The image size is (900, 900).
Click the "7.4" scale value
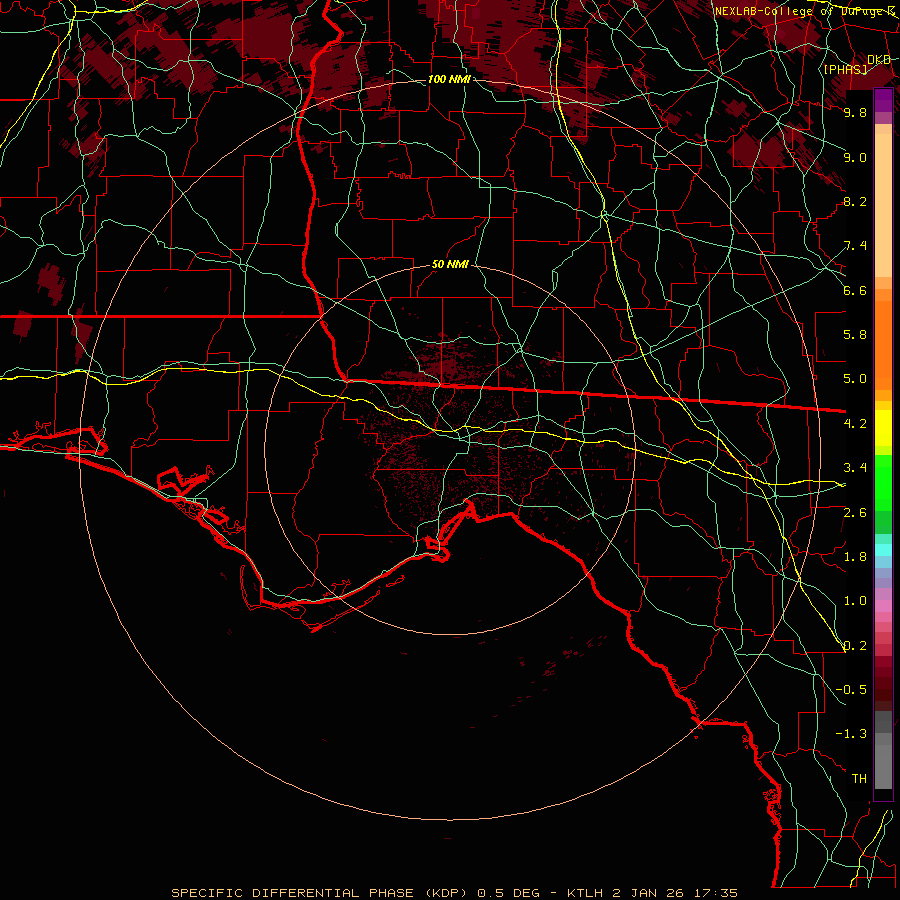[855, 246]
